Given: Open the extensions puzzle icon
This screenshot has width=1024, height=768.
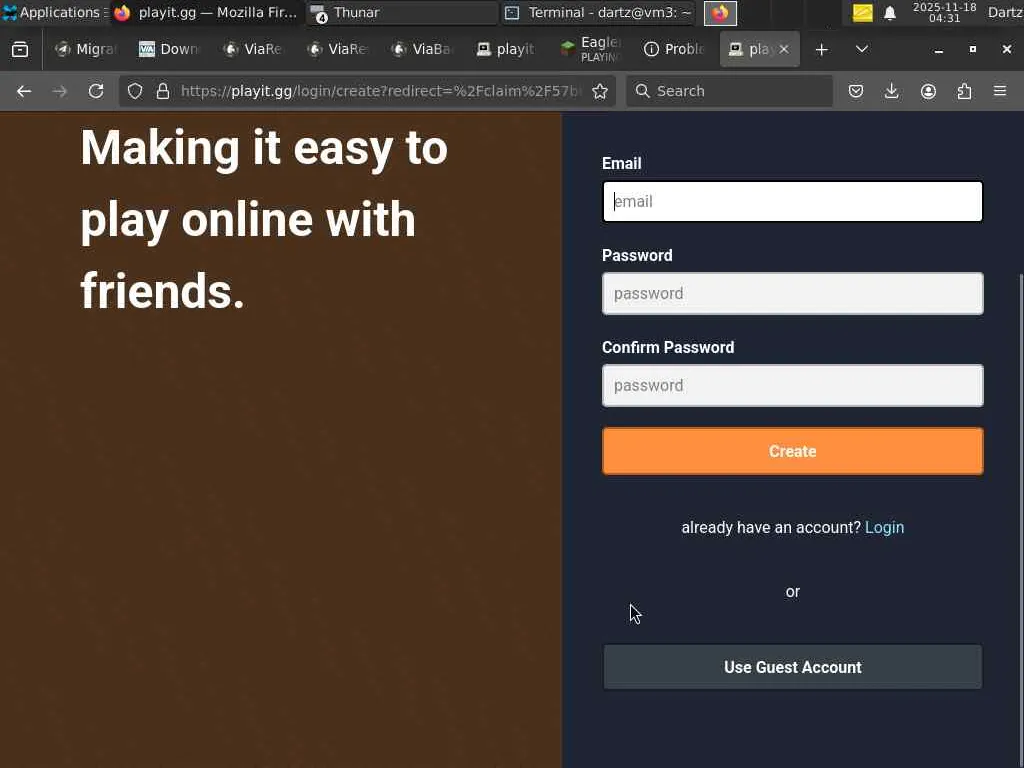Looking at the screenshot, I should tap(964, 91).
